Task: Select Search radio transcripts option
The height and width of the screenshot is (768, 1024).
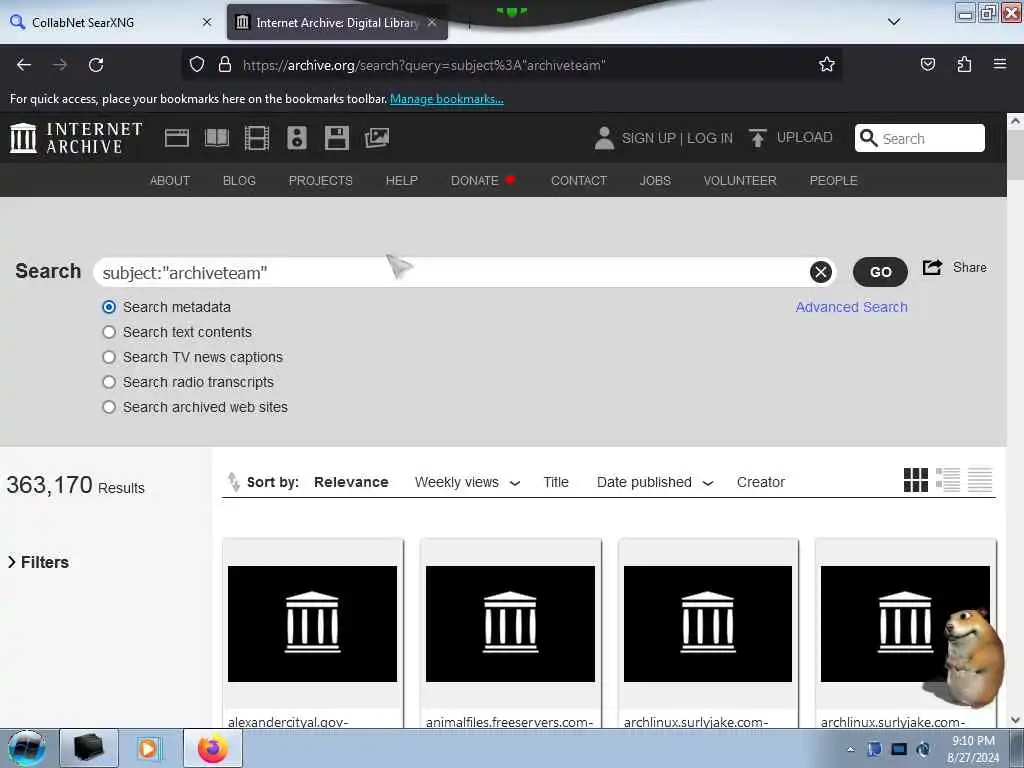Action: [109, 382]
